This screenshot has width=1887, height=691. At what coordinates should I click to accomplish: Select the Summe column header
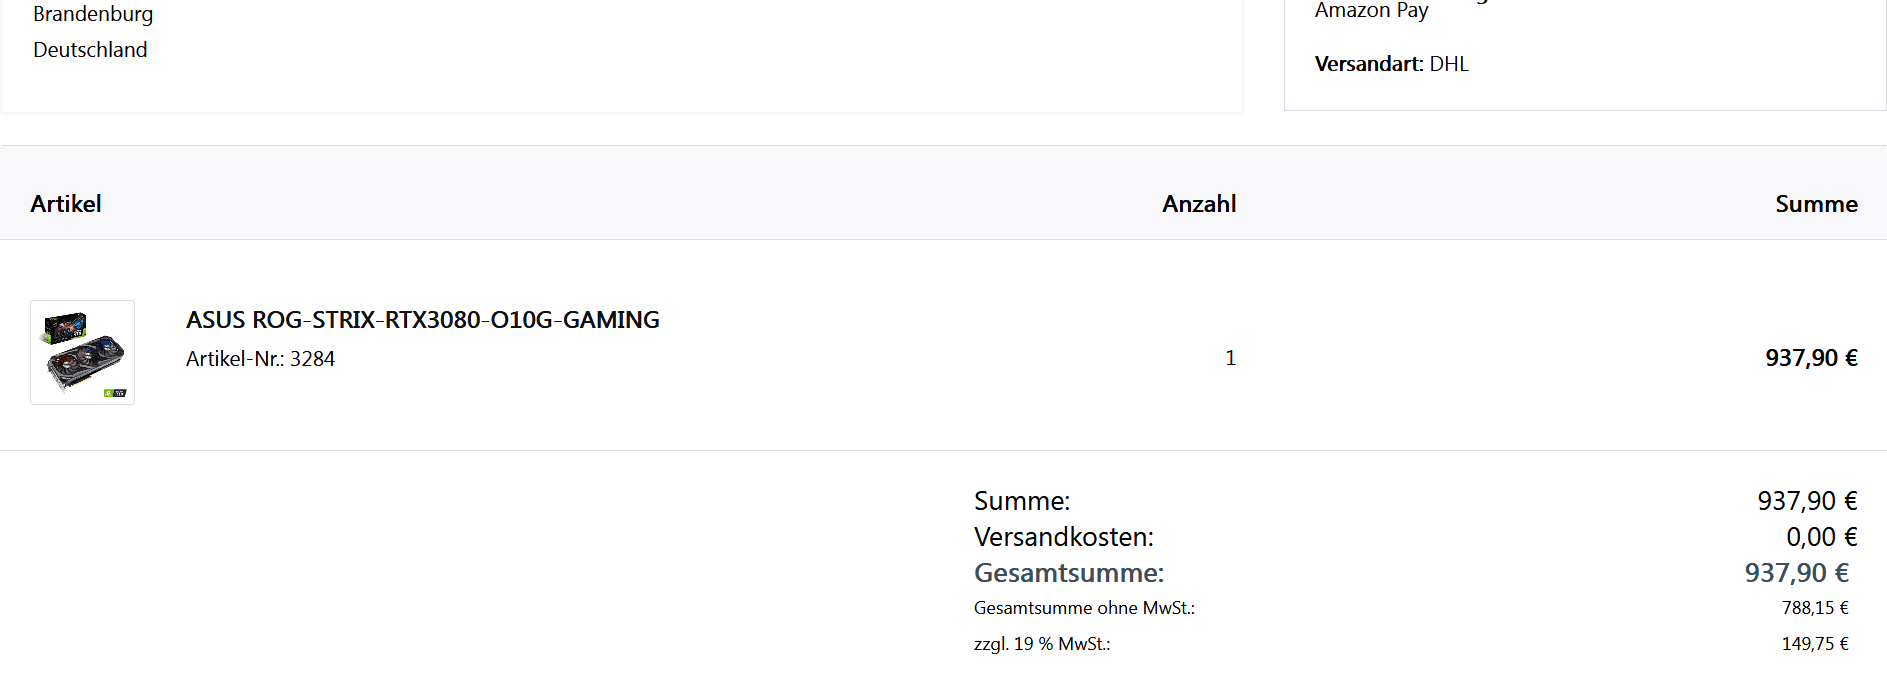click(x=1816, y=204)
